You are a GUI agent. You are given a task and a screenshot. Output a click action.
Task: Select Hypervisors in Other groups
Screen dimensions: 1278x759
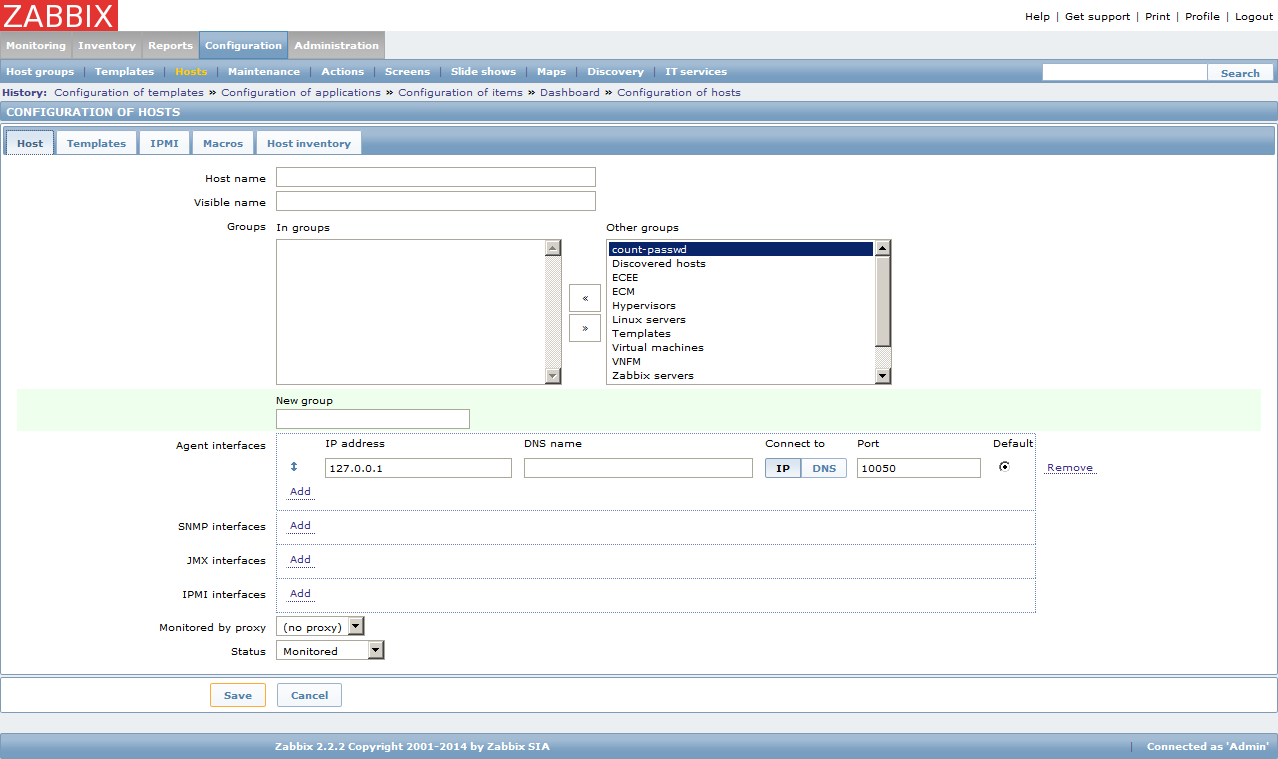(x=741, y=306)
